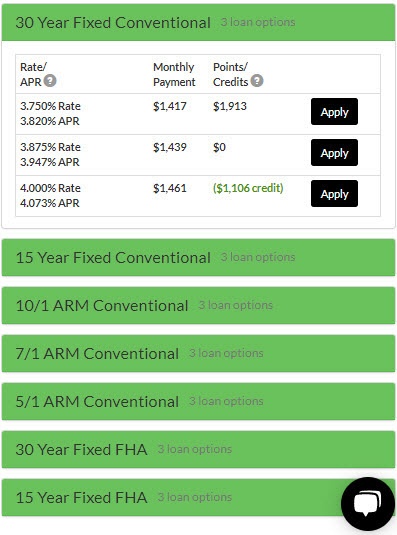Expand the 10/1 ARM Conventional section
The image size is (397, 535).
pos(198,305)
